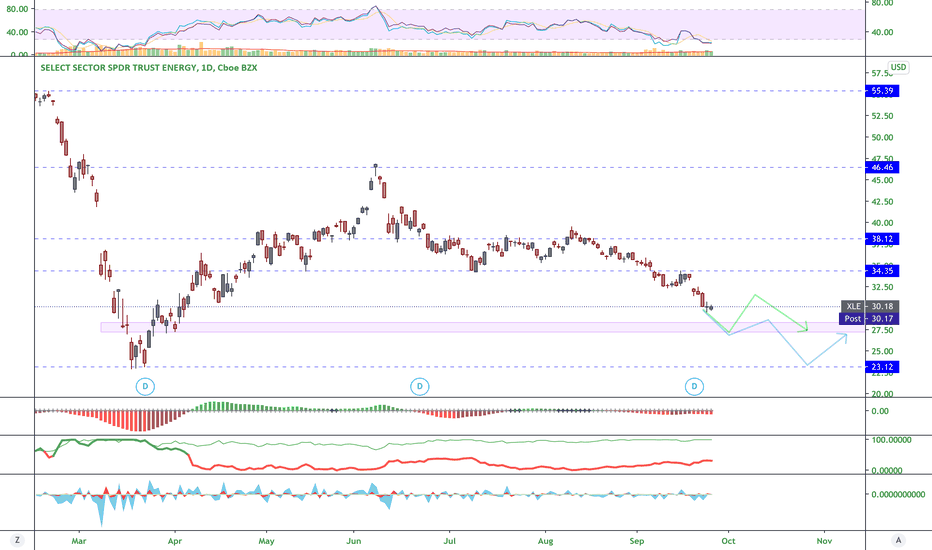Click the May label on the time axis

click(266, 541)
